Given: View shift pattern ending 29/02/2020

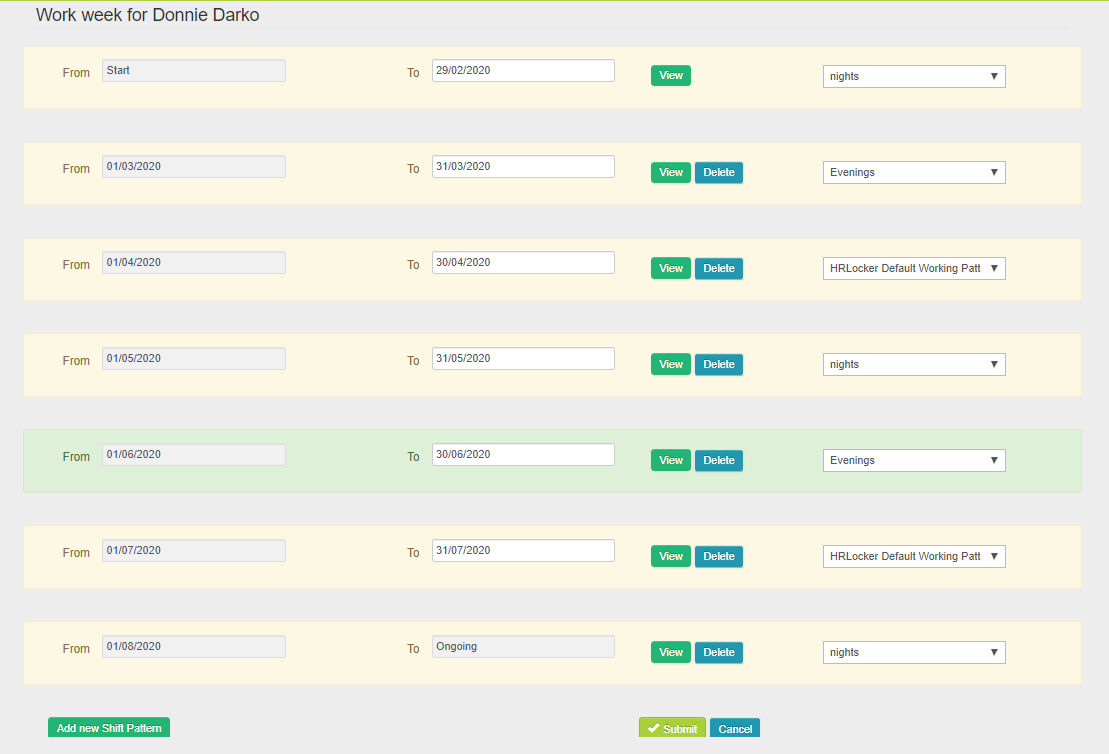Looking at the screenshot, I should pos(670,76).
